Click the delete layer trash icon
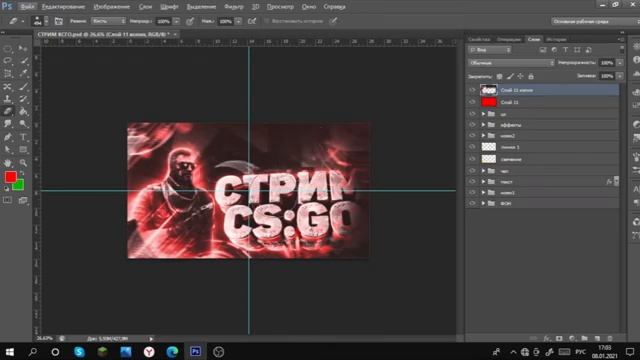640x360 pixels. pyautogui.click(x=610, y=338)
